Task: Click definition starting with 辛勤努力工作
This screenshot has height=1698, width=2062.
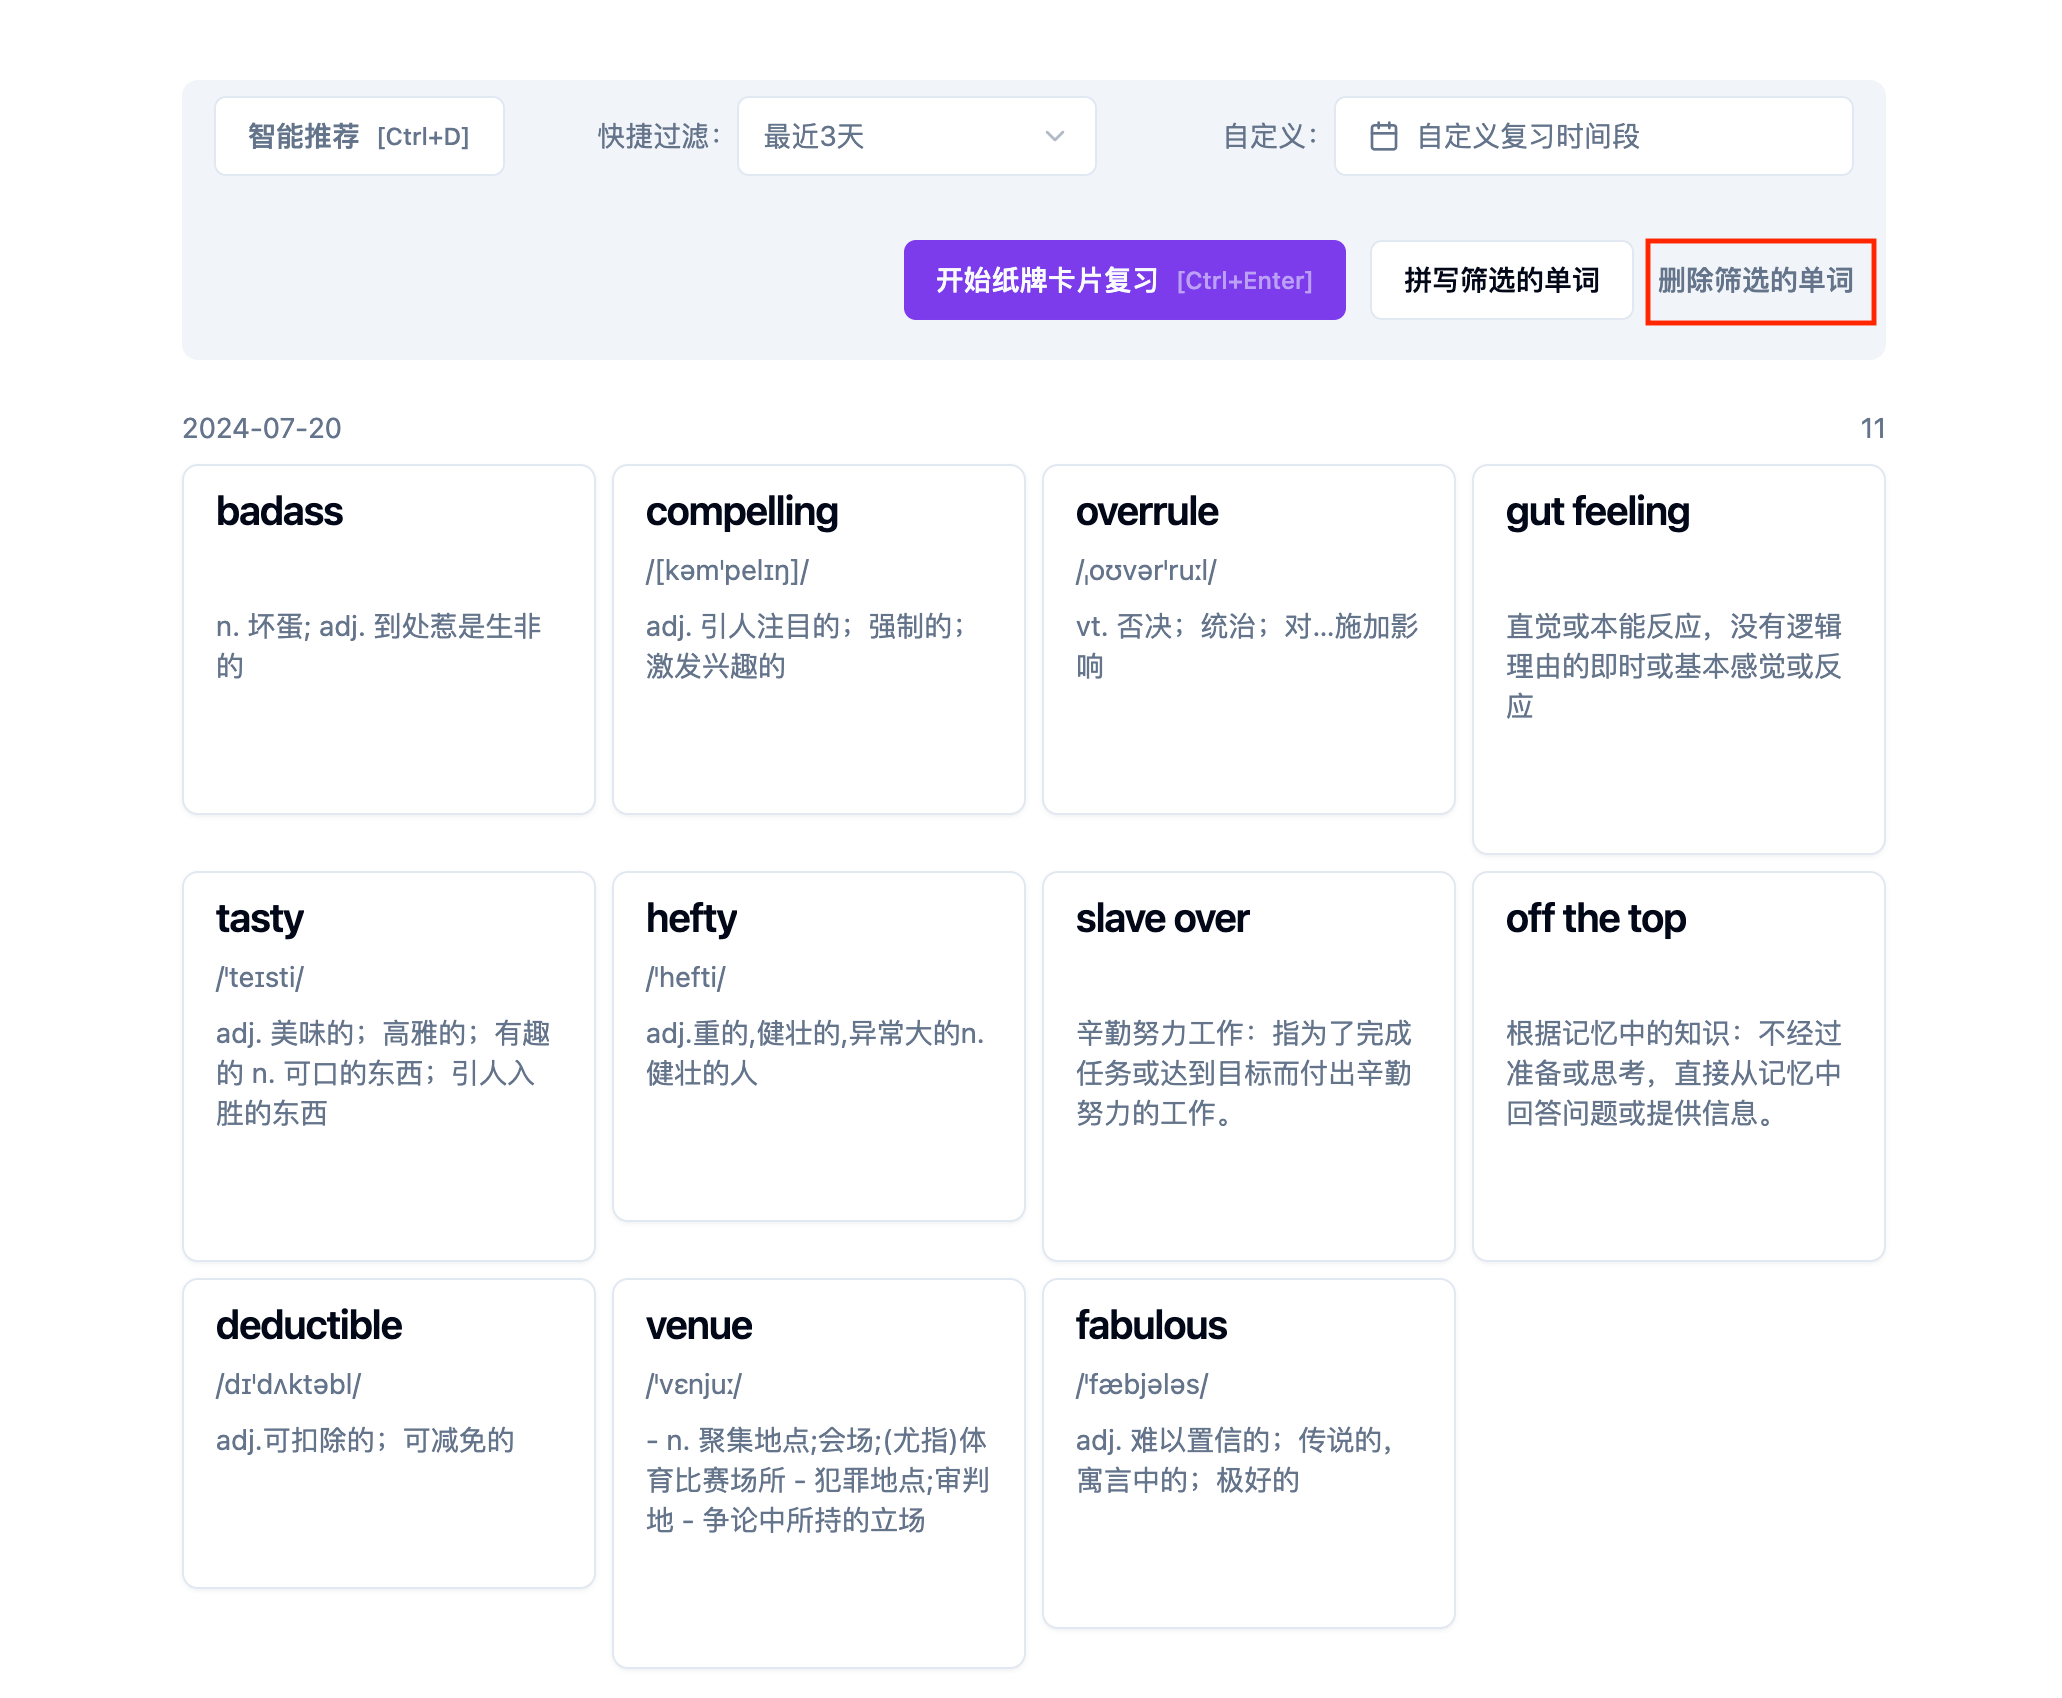Action: coord(1244,1073)
